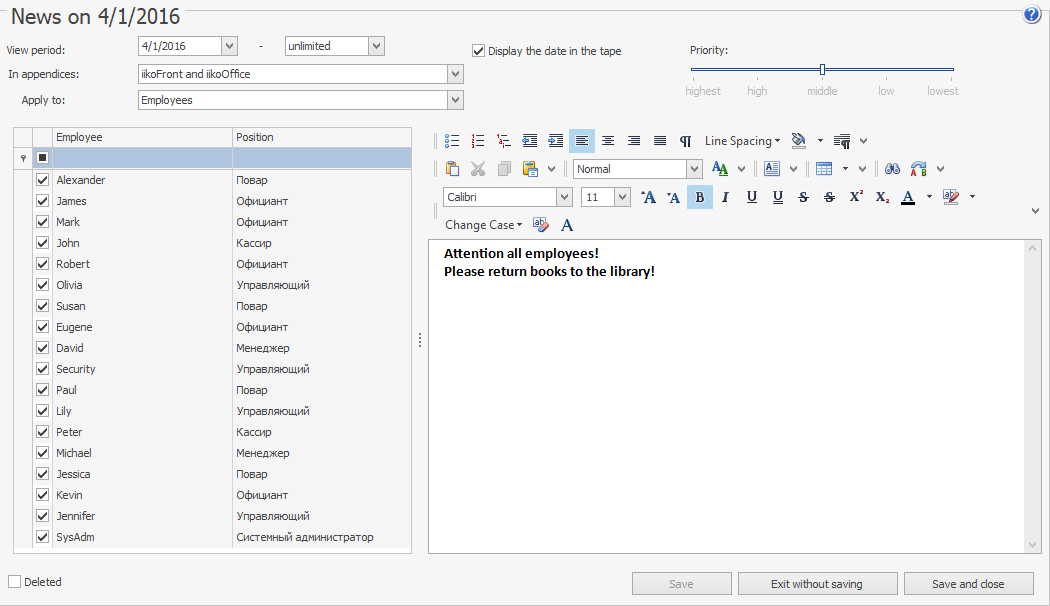Viewport: 1050px width, 606px height.
Task: Uncheck Display the date in the tape
Action: [x=478, y=50]
